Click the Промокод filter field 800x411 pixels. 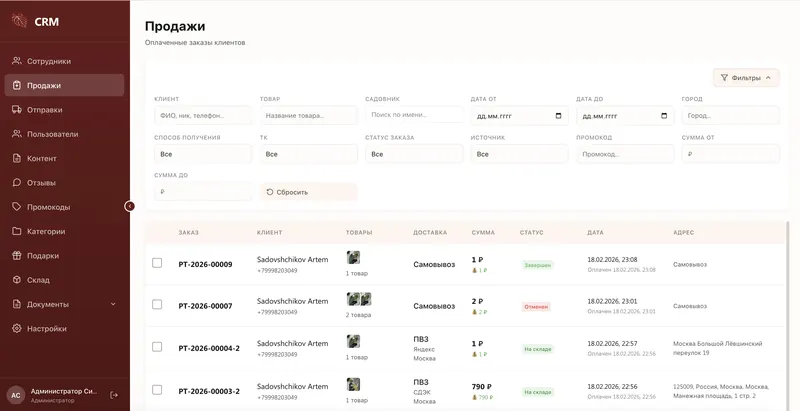pos(624,154)
